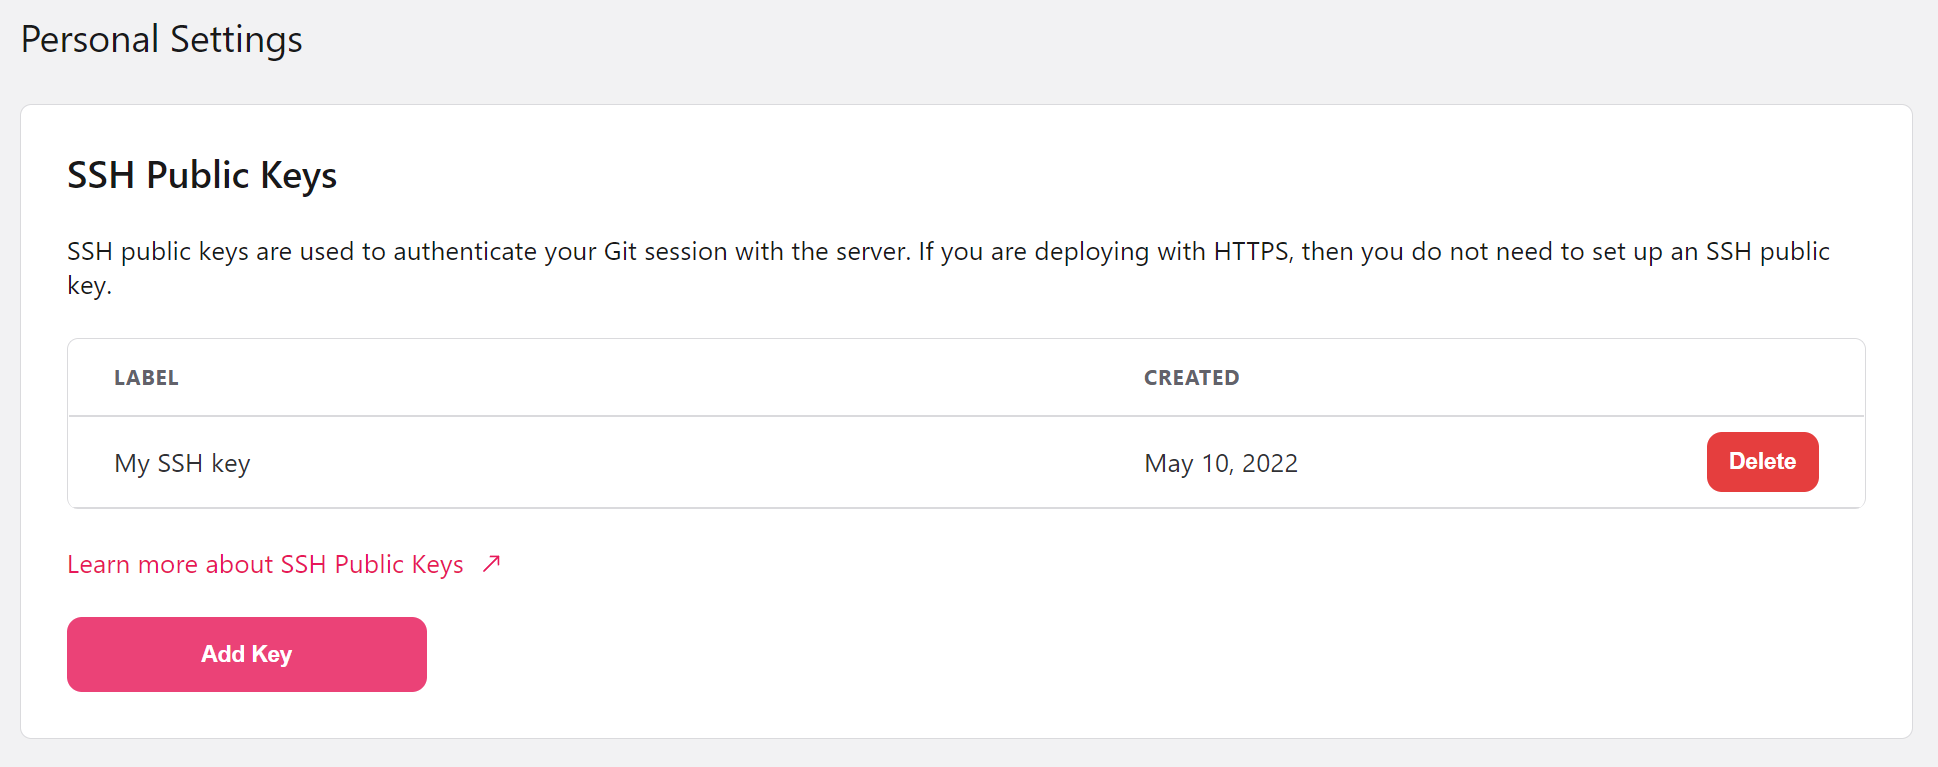Click the LABEL column header
Image resolution: width=1938 pixels, height=767 pixels.
(x=146, y=378)
